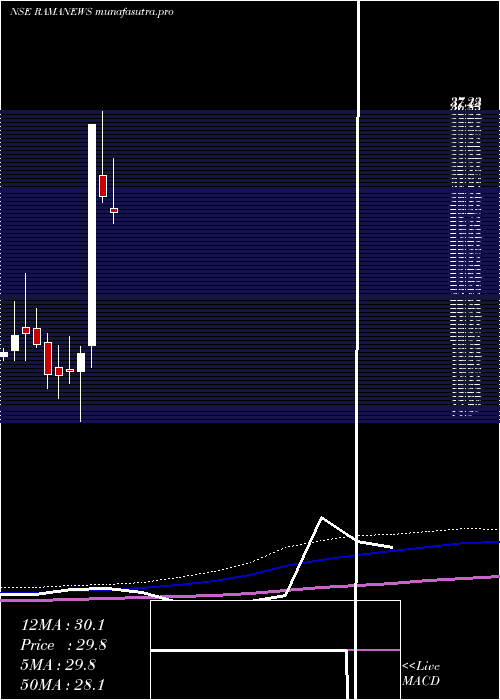
Task: Click the 12MA : 30.1 value
Action: [x=62, y=625]
